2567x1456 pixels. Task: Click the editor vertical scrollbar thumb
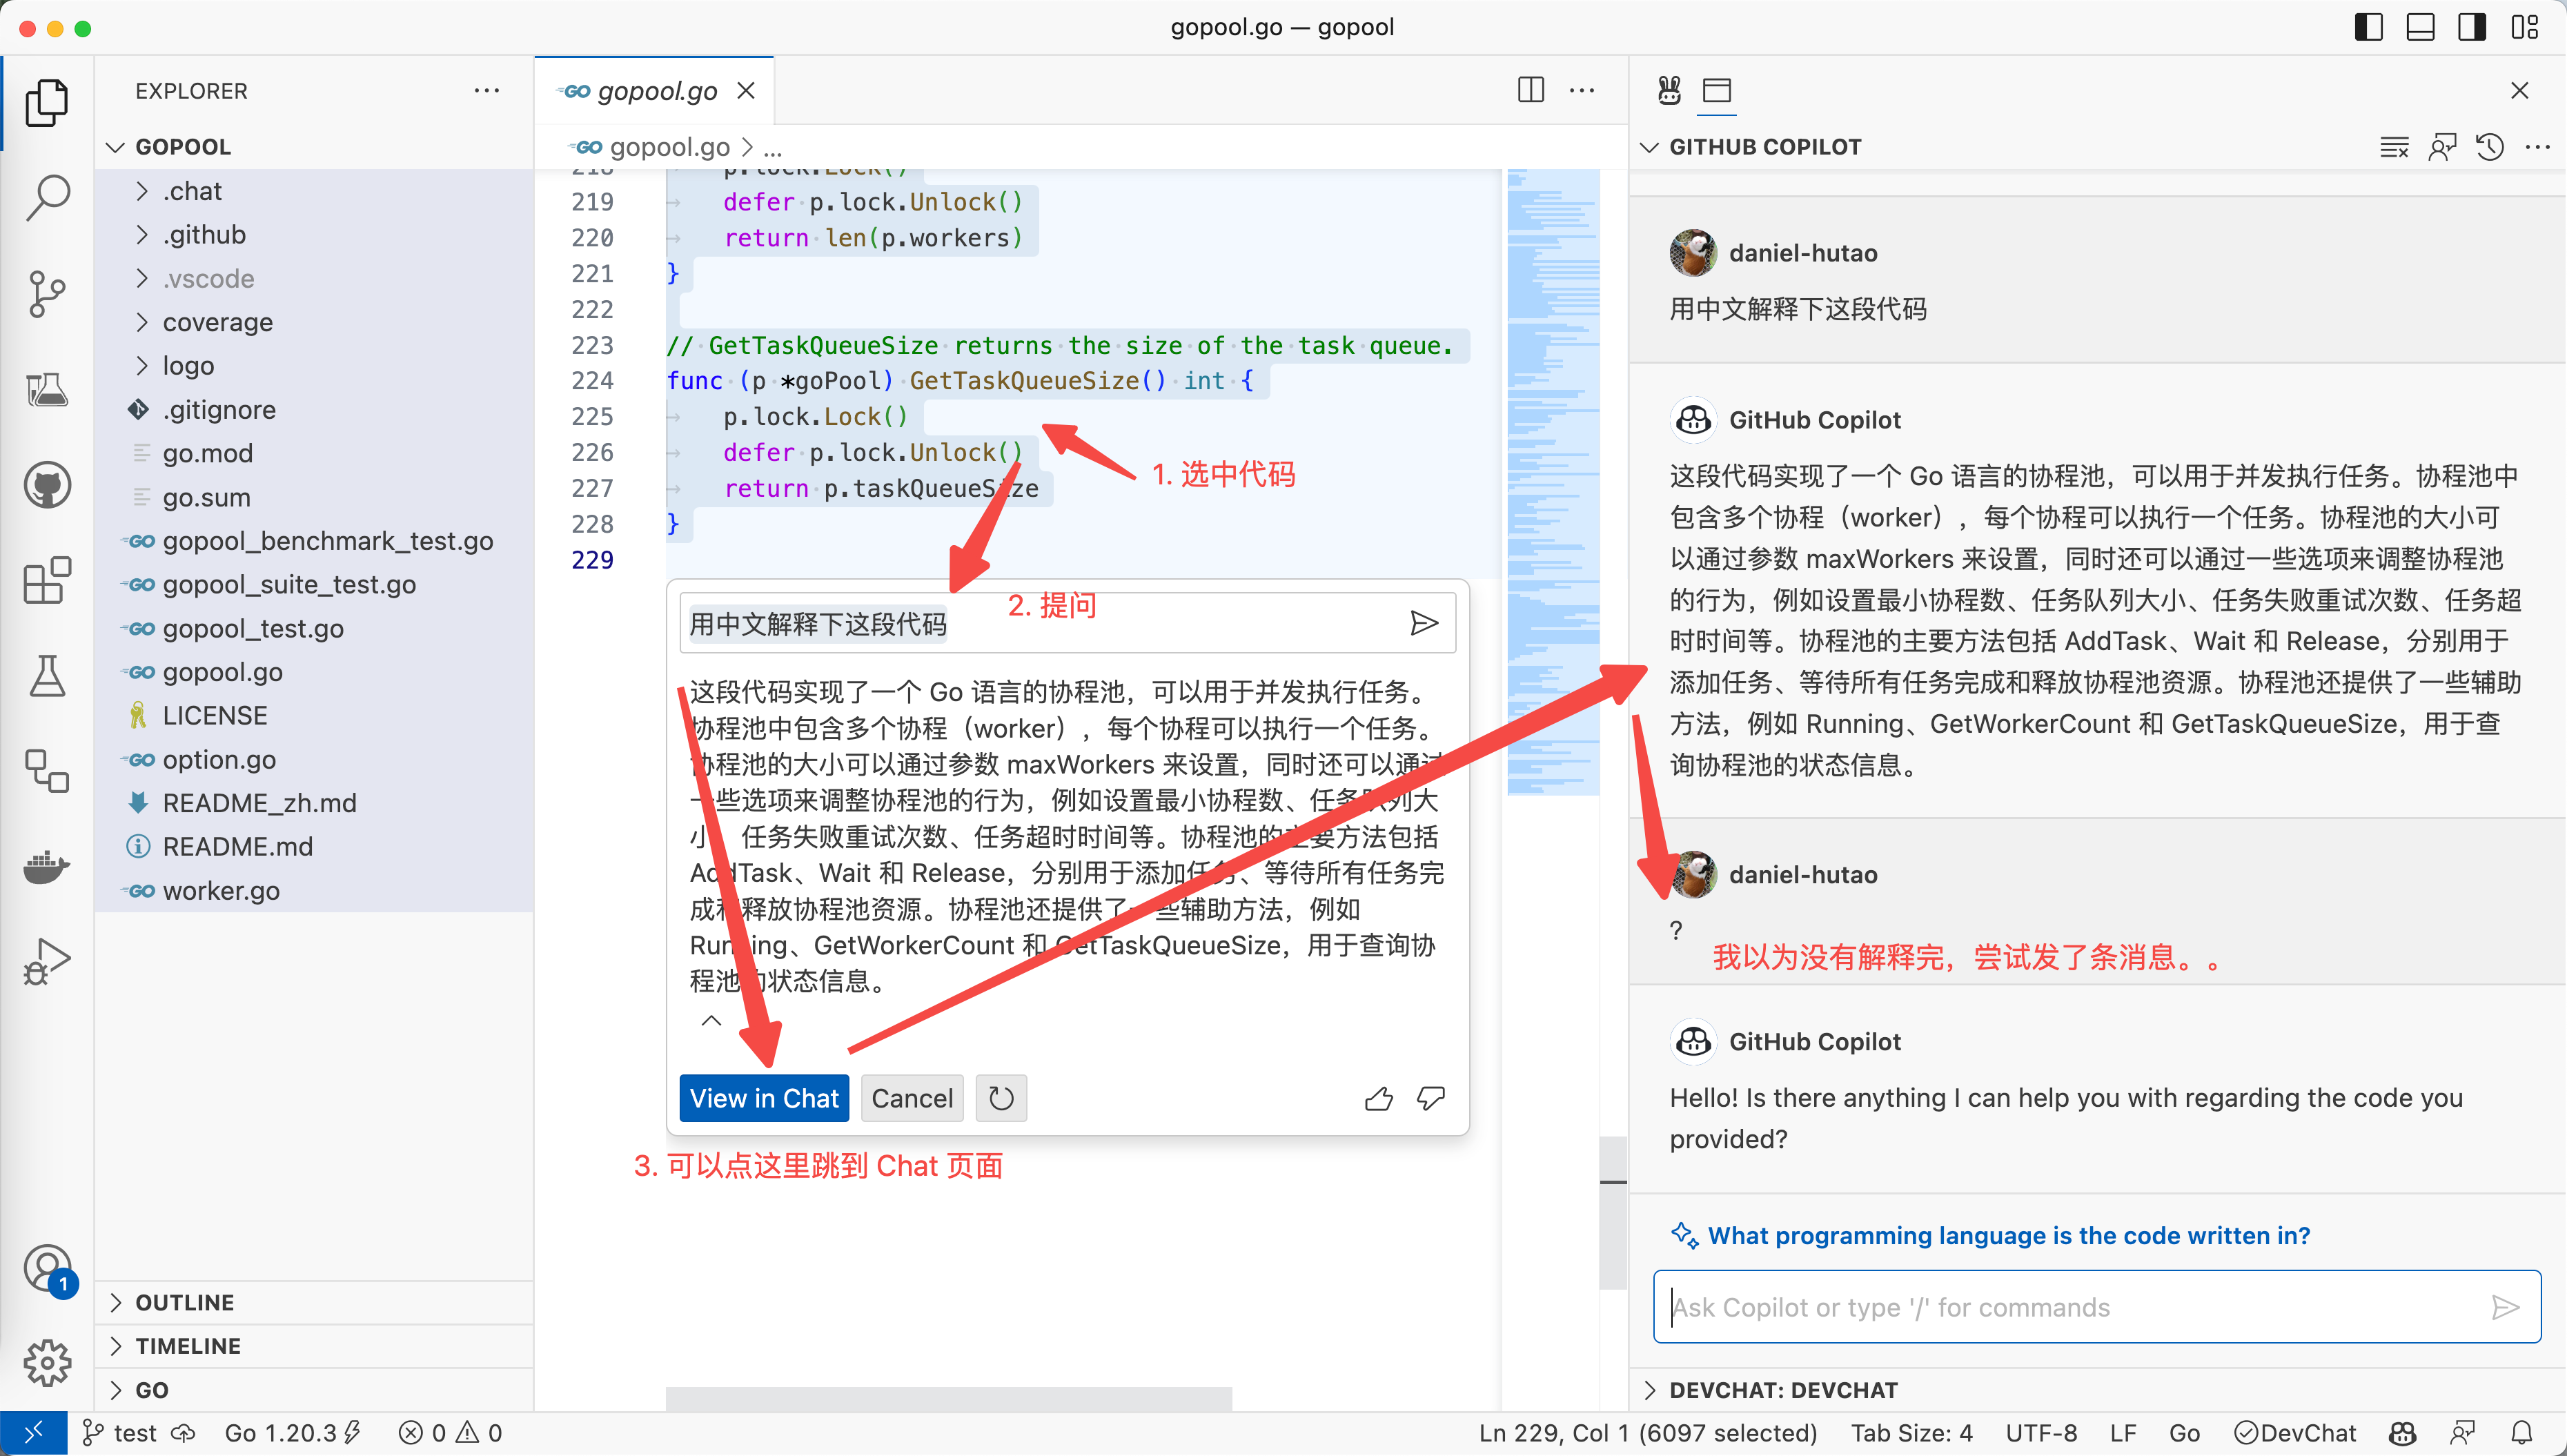tap(1613, 1212)
